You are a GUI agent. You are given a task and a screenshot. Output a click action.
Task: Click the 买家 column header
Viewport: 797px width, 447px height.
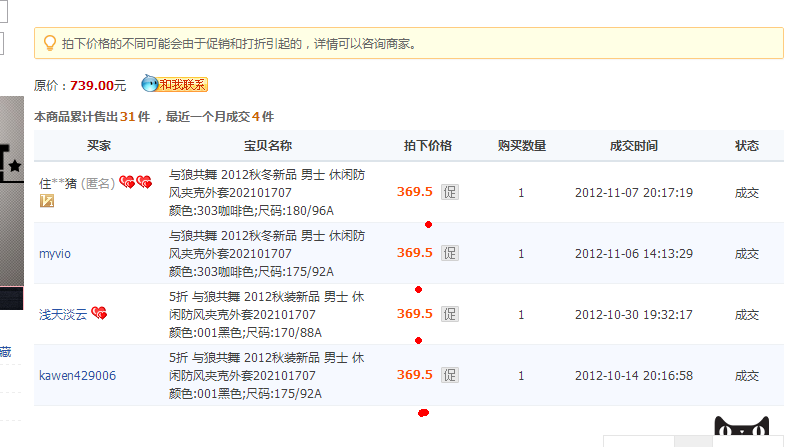click(x=99, y=146)
